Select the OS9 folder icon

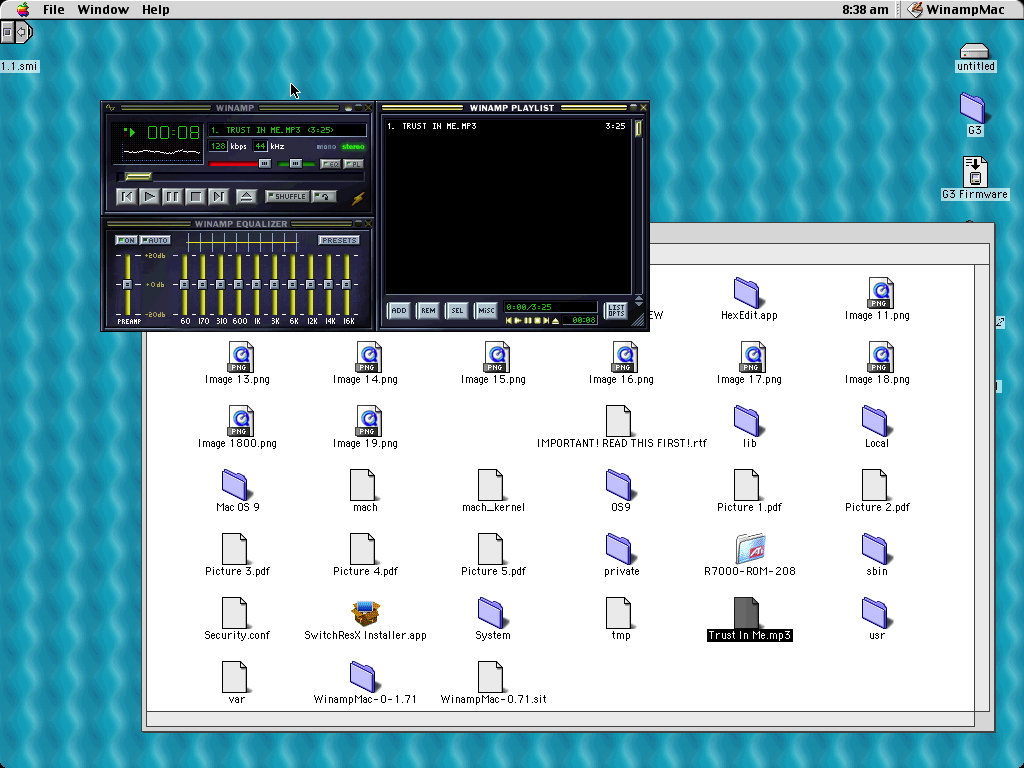click(620, 490)
